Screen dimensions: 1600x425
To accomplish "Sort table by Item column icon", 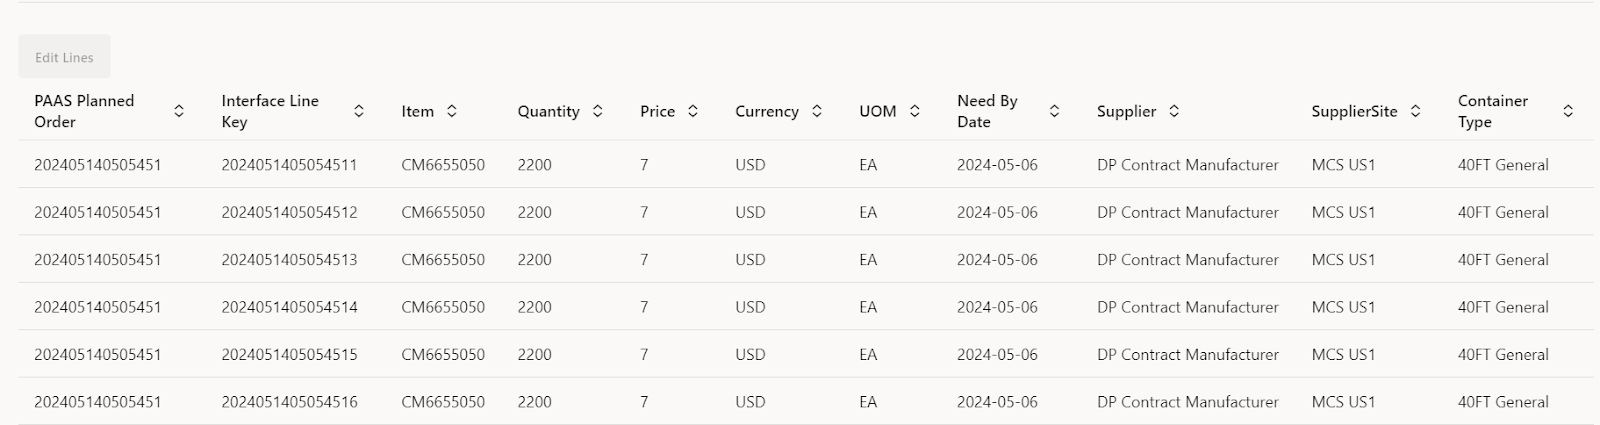I will coord(452,111).
